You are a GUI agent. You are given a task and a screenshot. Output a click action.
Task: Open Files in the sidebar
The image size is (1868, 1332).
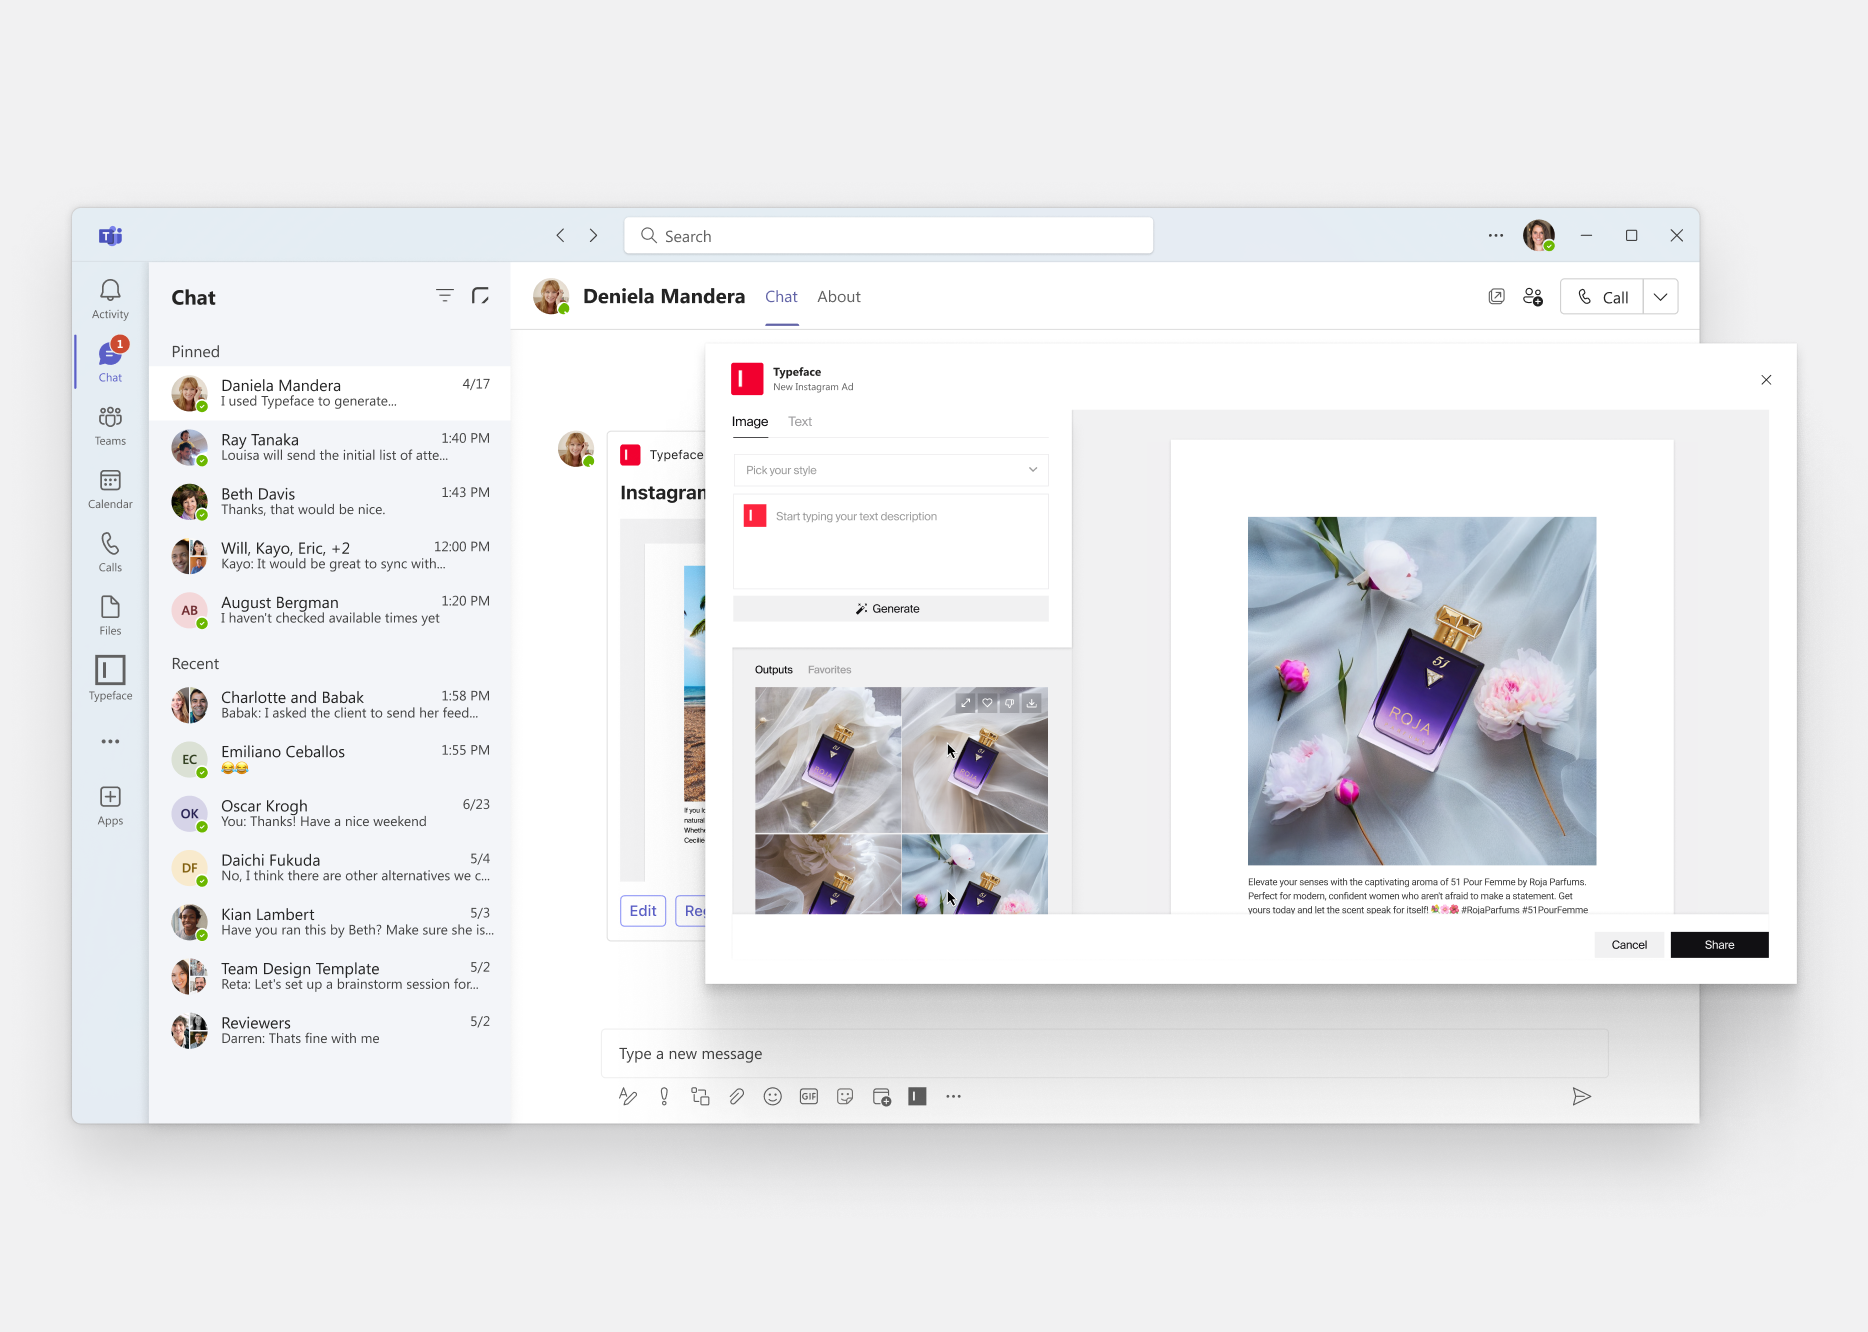pyautogui.click(x=110, y=615)
